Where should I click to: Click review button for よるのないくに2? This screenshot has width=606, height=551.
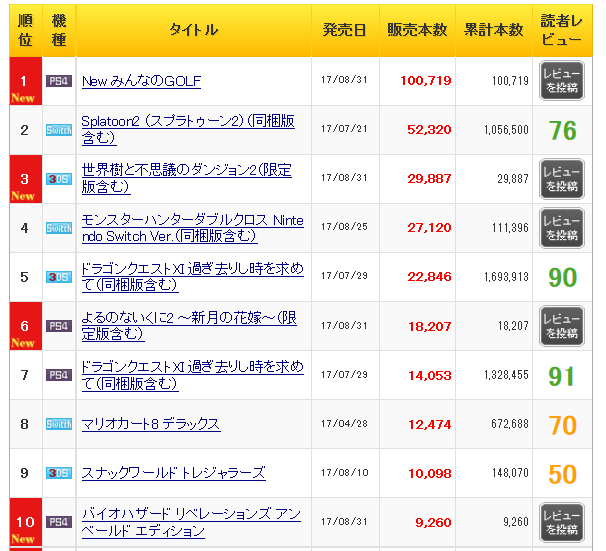[562, 326]
